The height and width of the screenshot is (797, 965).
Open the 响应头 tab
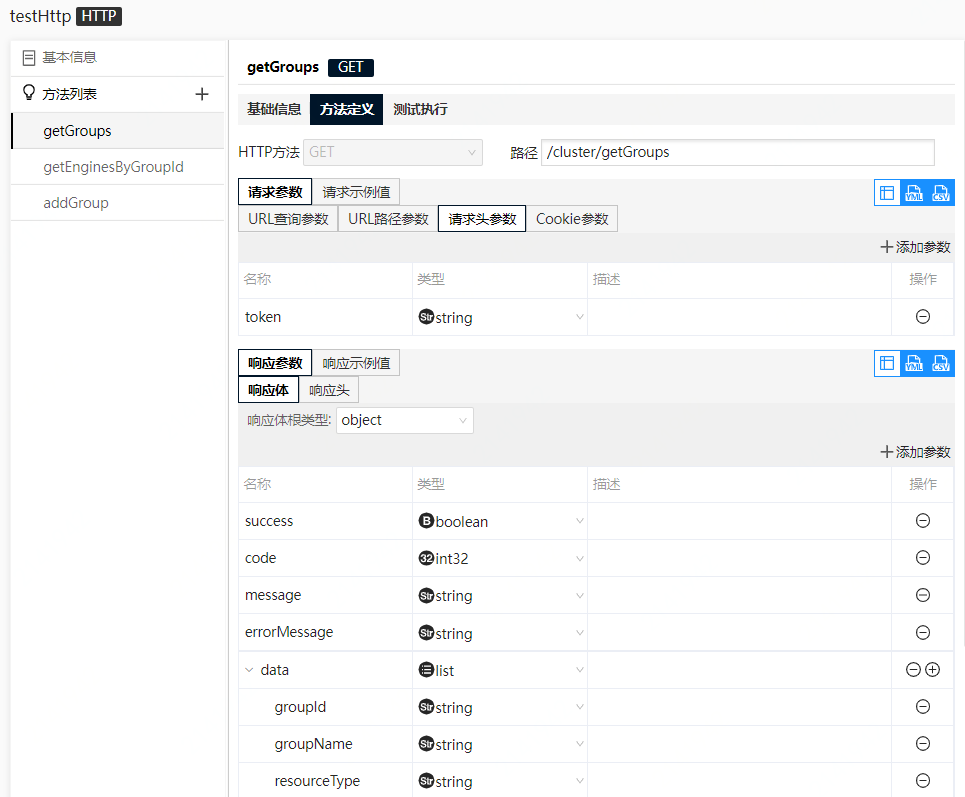pos(329,390)
